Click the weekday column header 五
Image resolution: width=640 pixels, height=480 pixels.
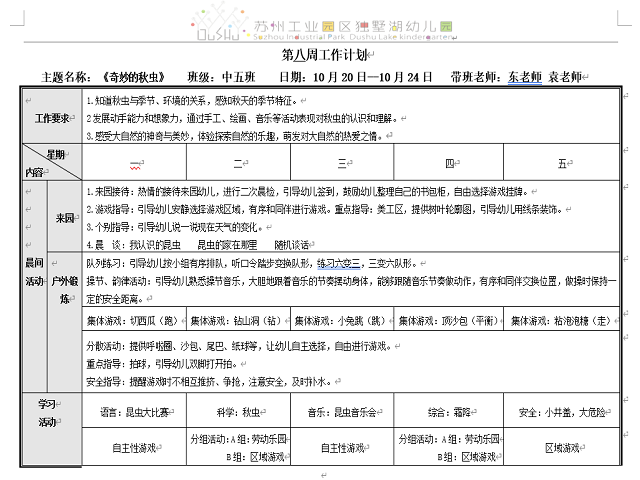(562, 162)
